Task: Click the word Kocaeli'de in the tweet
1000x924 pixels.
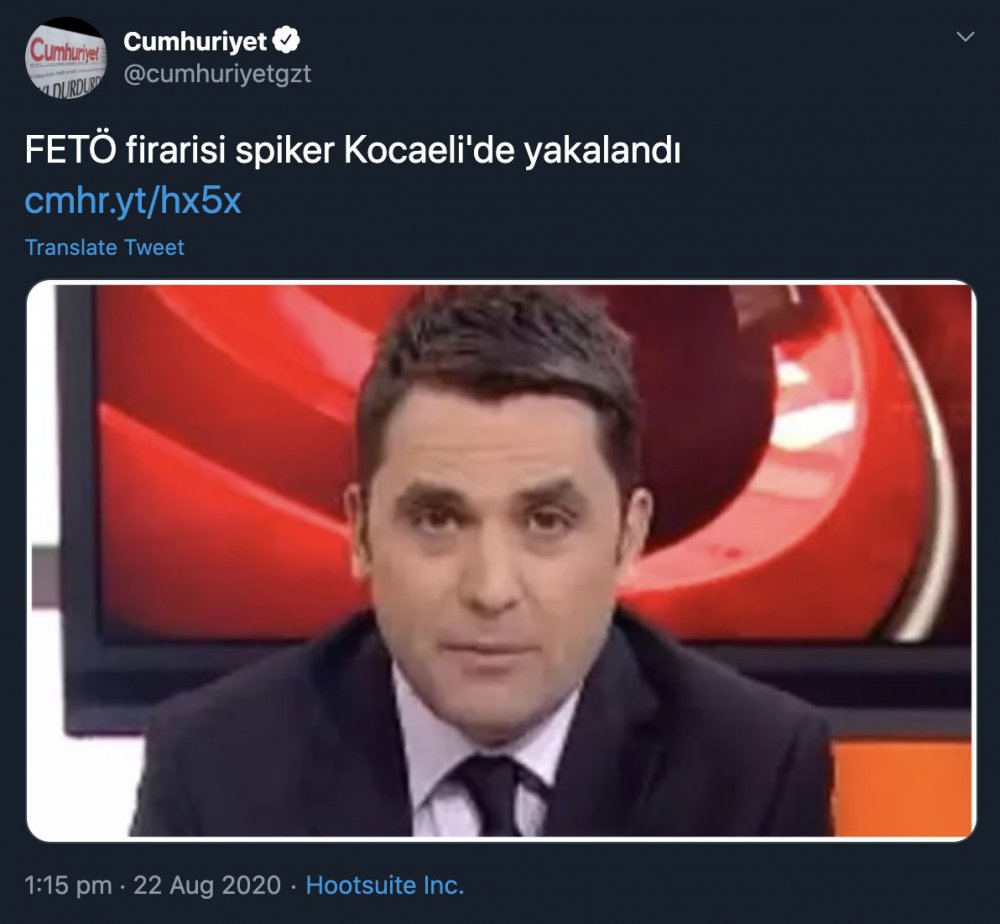Action: (x=429, y=151)
